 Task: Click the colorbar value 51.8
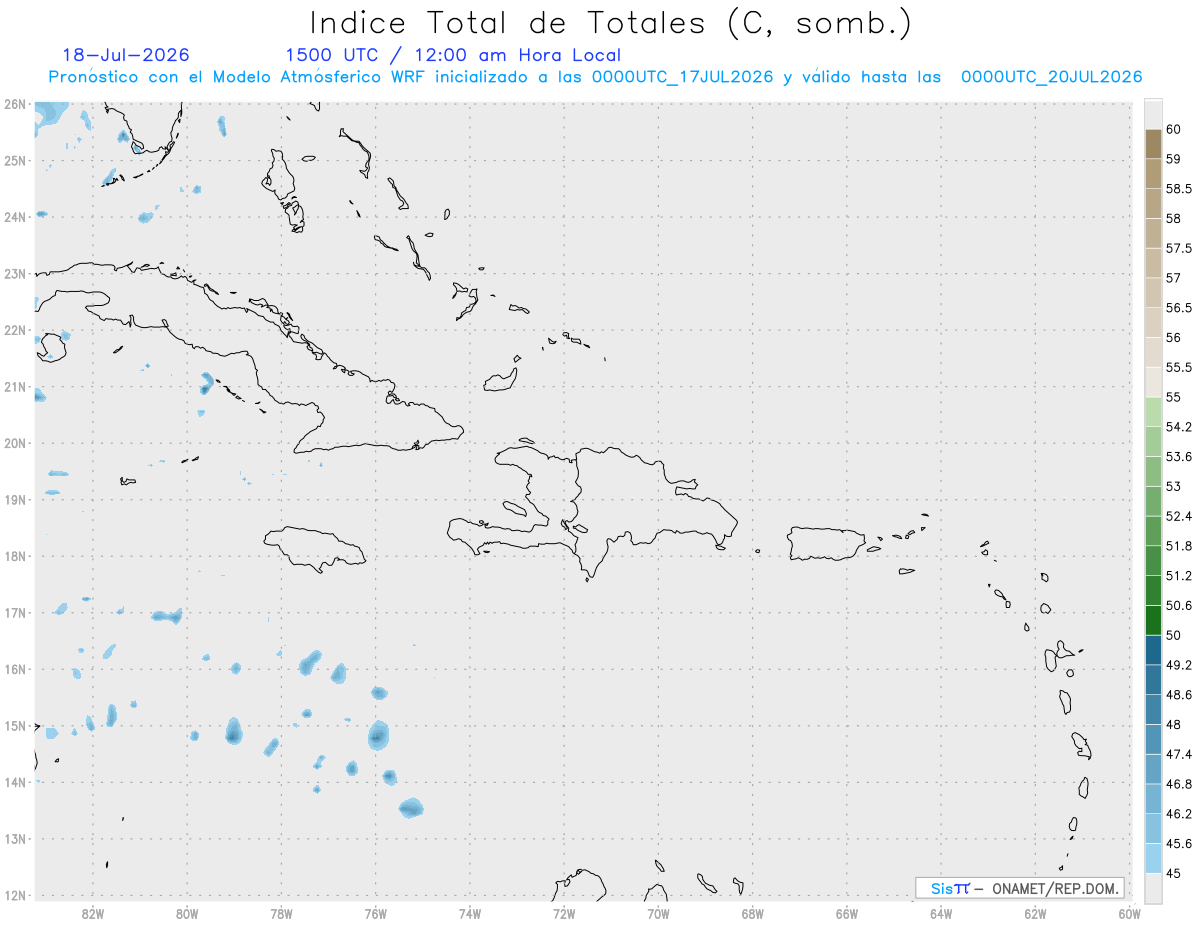tap(1179, 546)
